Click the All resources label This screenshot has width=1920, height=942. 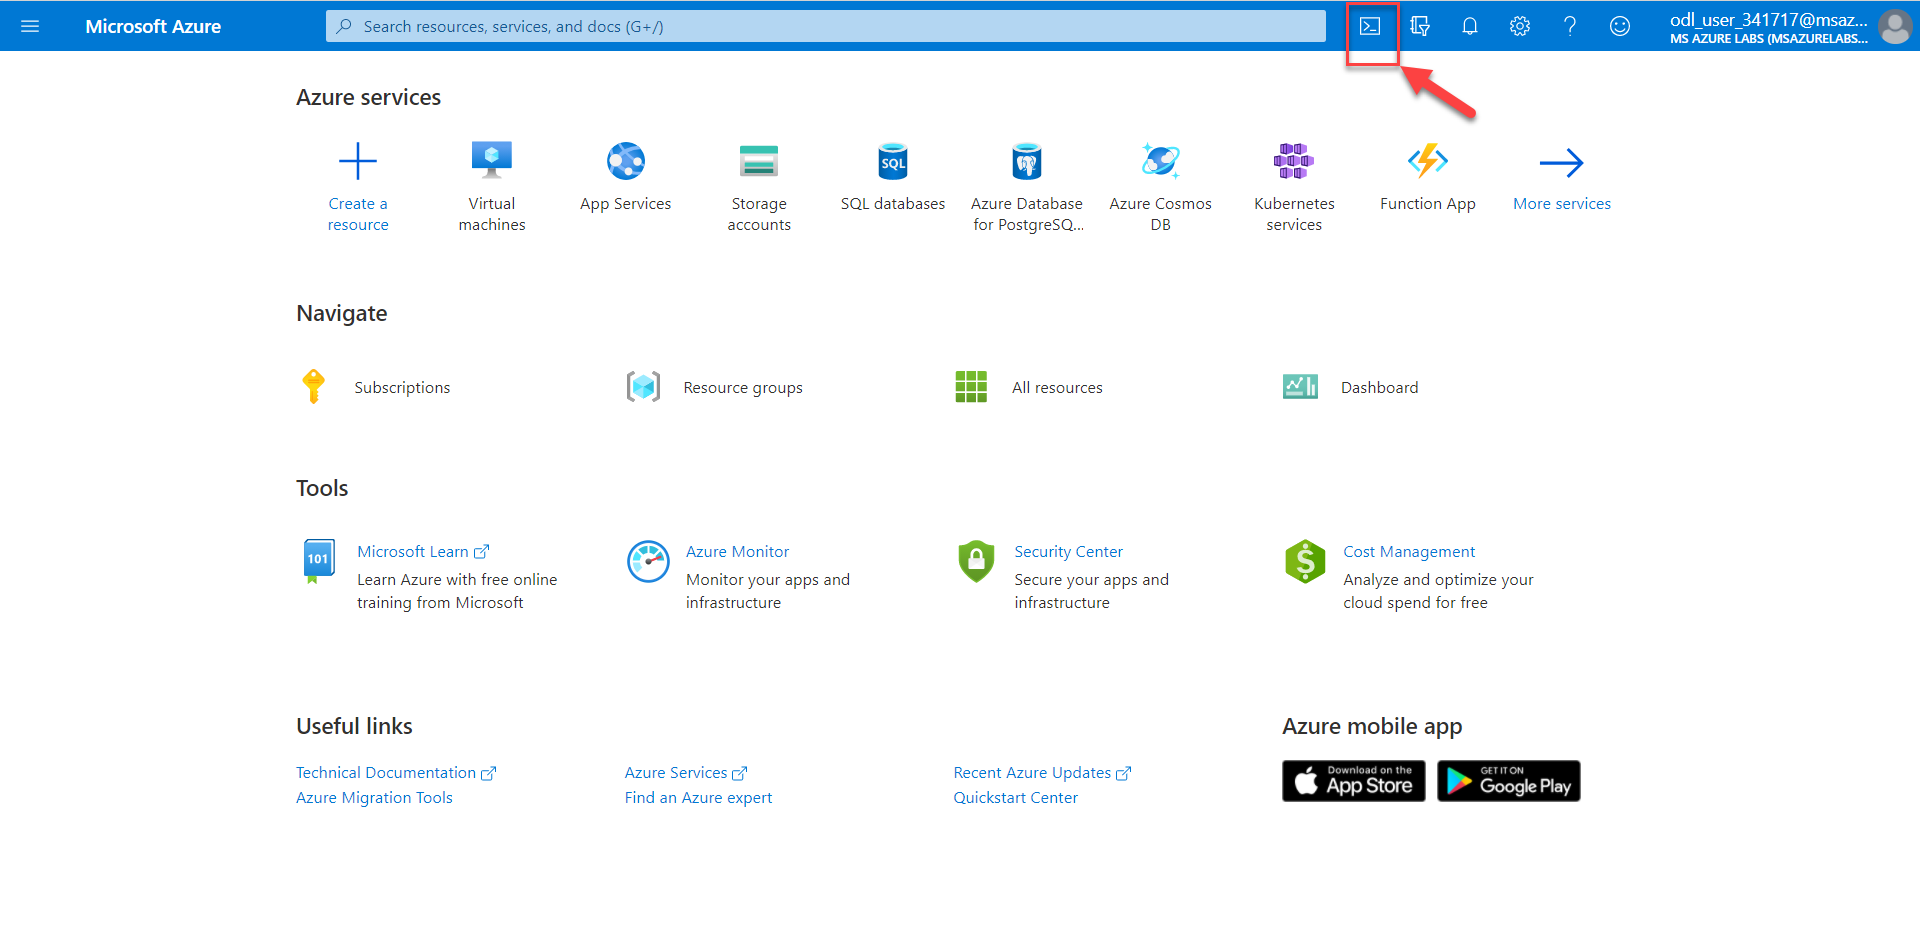coord(1057,387)
